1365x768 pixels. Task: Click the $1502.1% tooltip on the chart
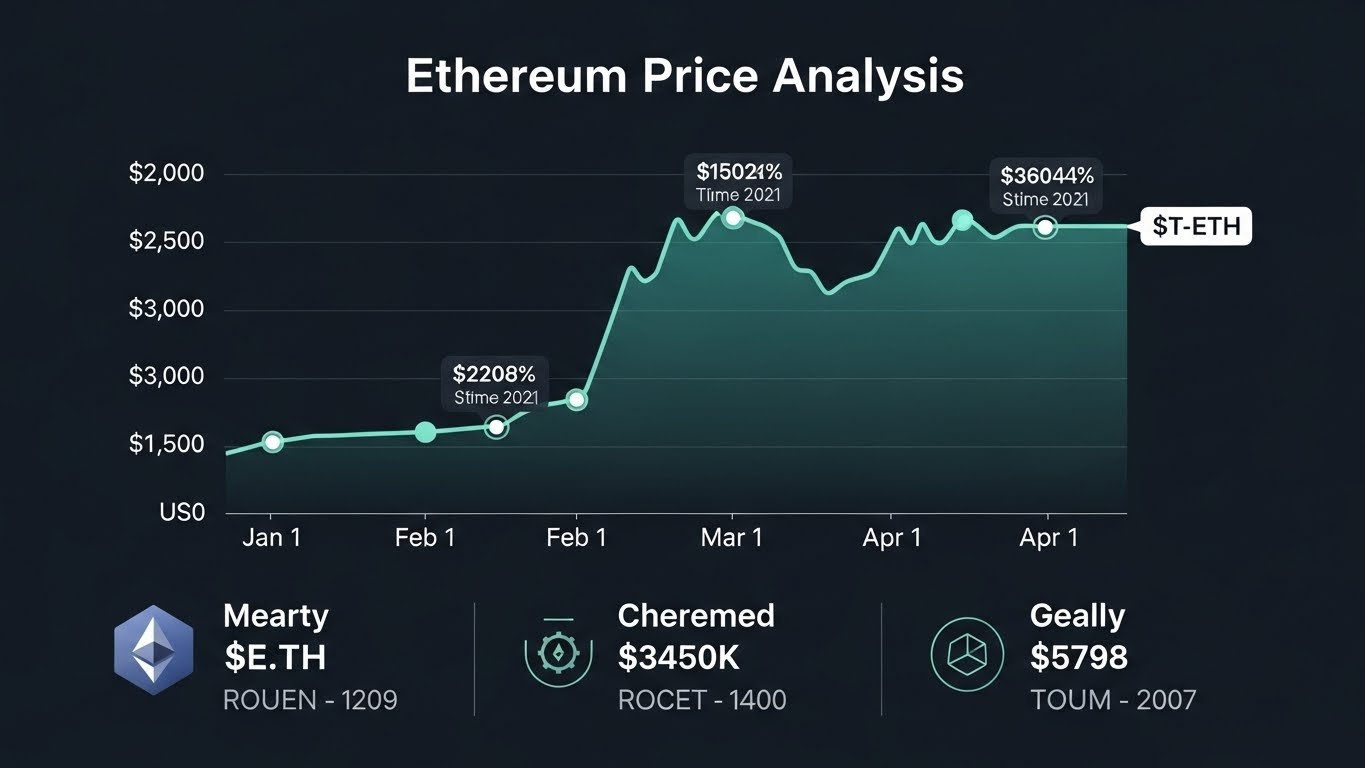click(739, 181)
